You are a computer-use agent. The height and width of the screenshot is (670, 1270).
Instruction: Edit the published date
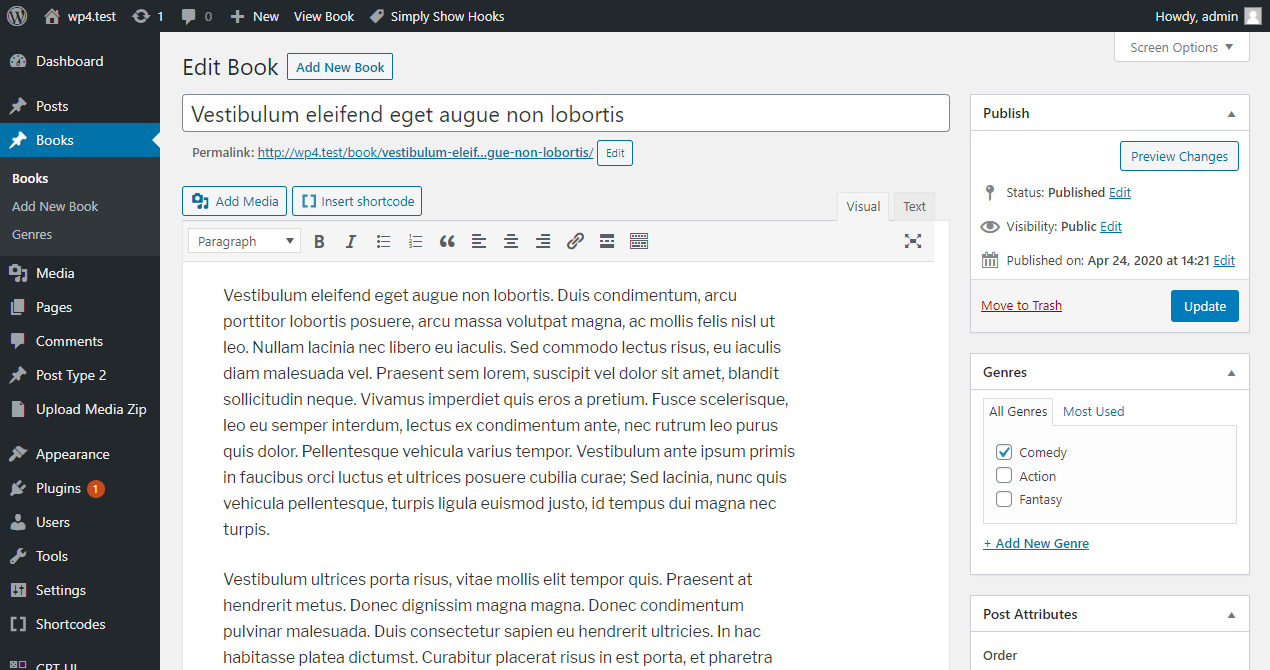[1224, 260]
